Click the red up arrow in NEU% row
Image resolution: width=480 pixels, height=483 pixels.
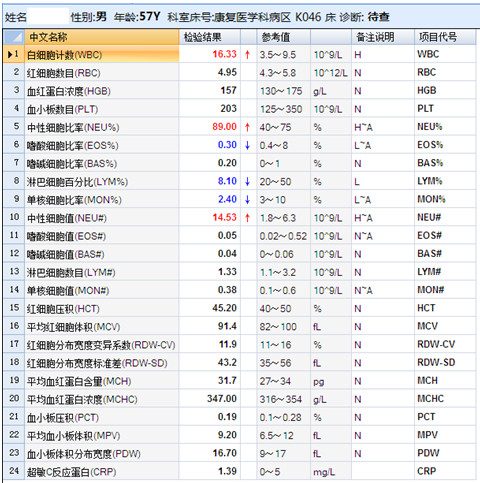pyautogui.click(x=247, y=127)
